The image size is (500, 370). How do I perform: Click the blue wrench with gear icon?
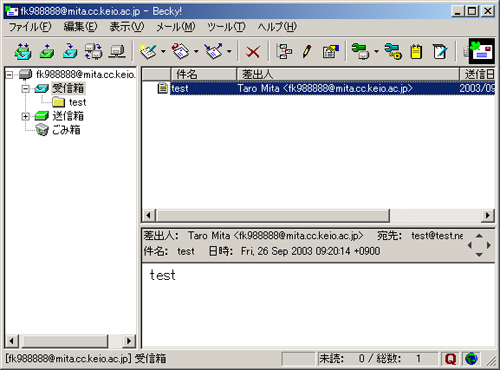tap(393, 51)
